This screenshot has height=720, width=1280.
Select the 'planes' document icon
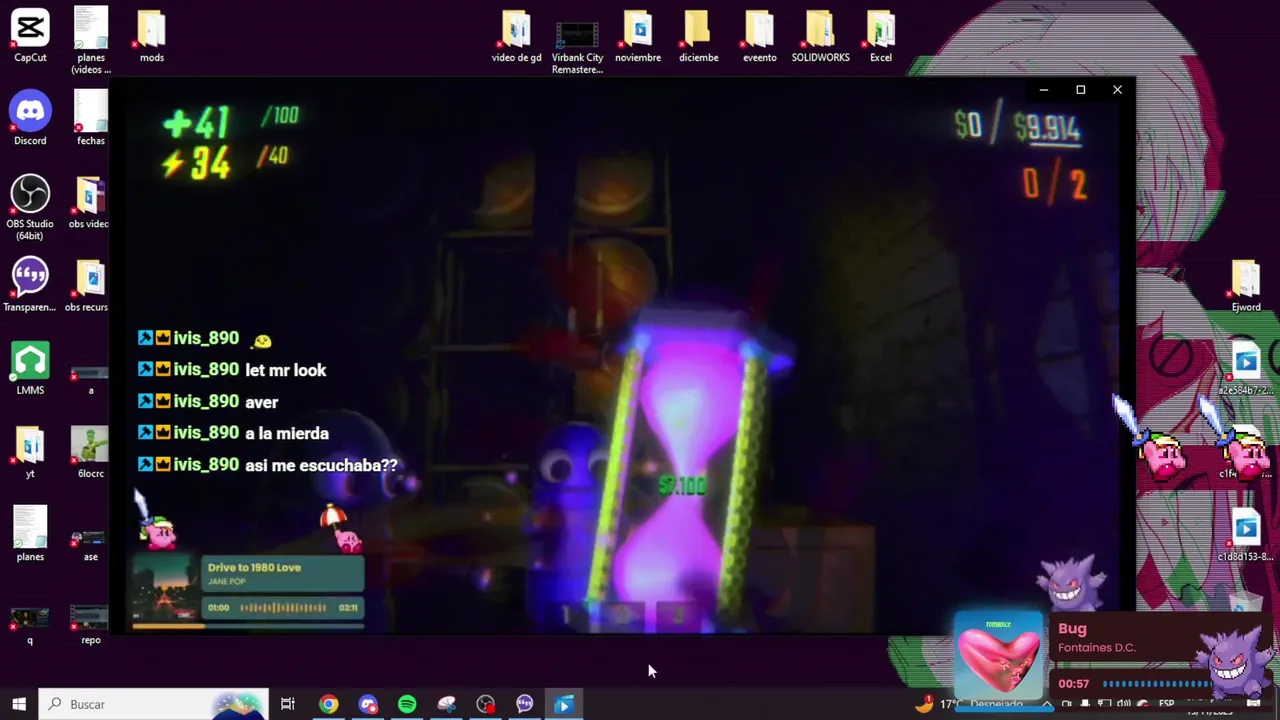[30, 535]
